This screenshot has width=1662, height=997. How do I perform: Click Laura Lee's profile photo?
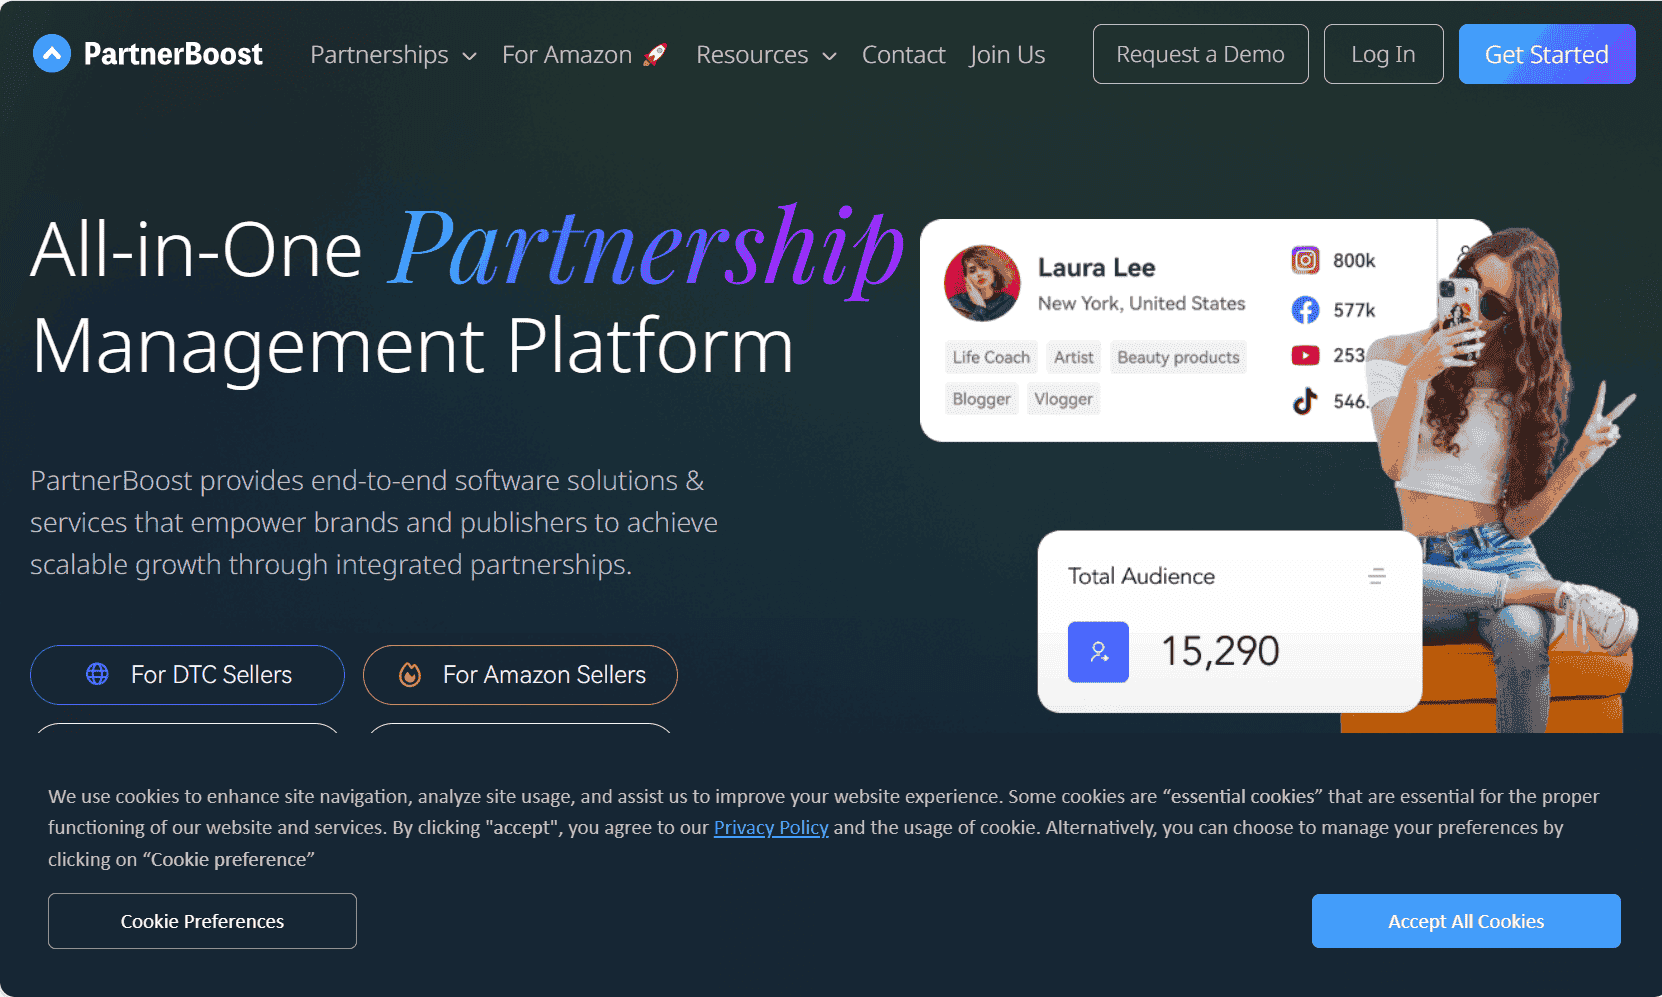tap(982, 283)
